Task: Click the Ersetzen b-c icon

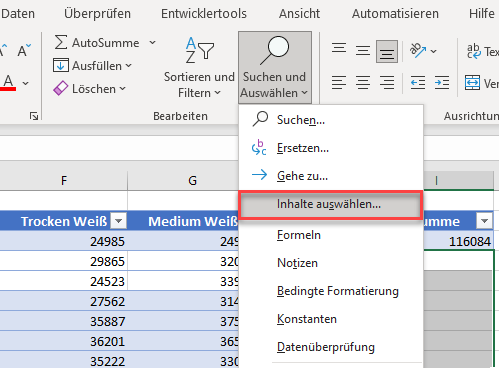Action: point(259,148)
